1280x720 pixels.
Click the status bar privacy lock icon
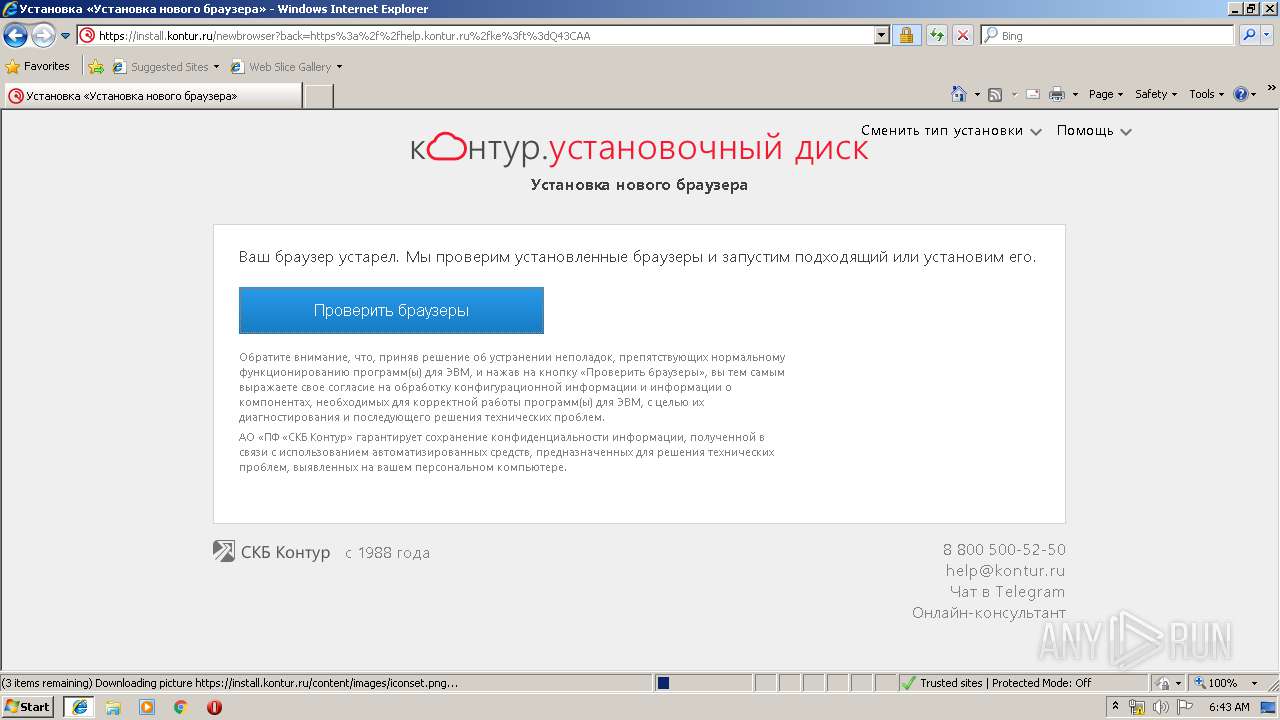pyautogui.click(x=1164, y=683)
